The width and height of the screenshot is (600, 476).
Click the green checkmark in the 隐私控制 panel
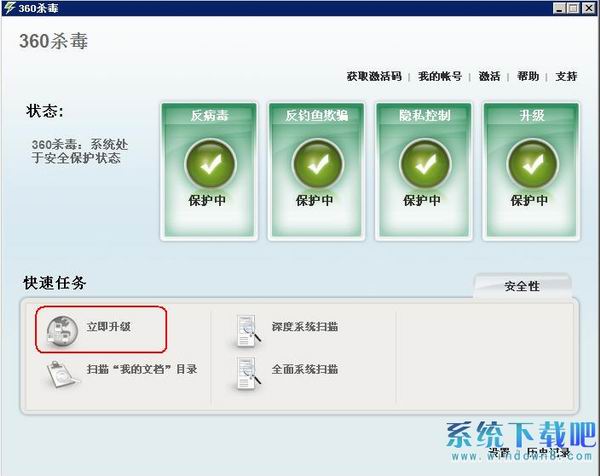(425, 164)
